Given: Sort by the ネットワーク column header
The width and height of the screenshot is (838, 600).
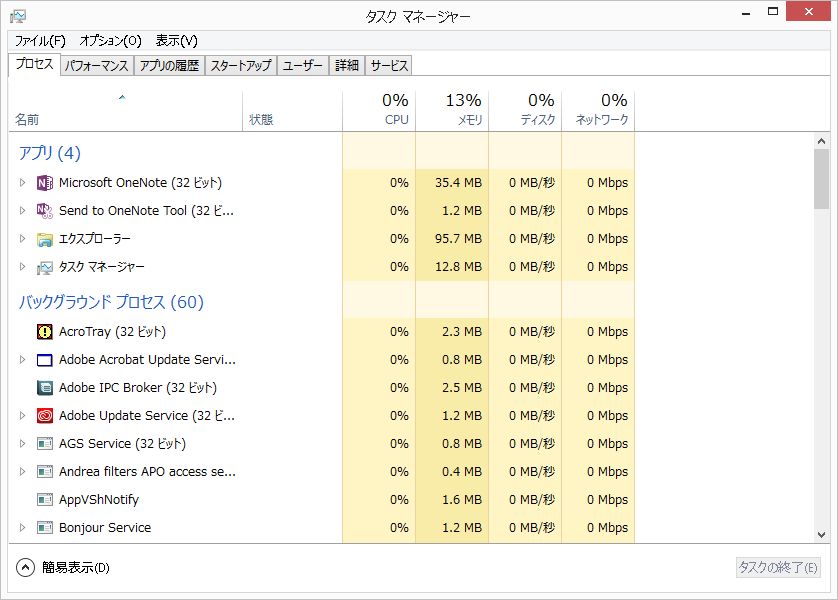Looking at the screenshot, I should tap(598, 111).
